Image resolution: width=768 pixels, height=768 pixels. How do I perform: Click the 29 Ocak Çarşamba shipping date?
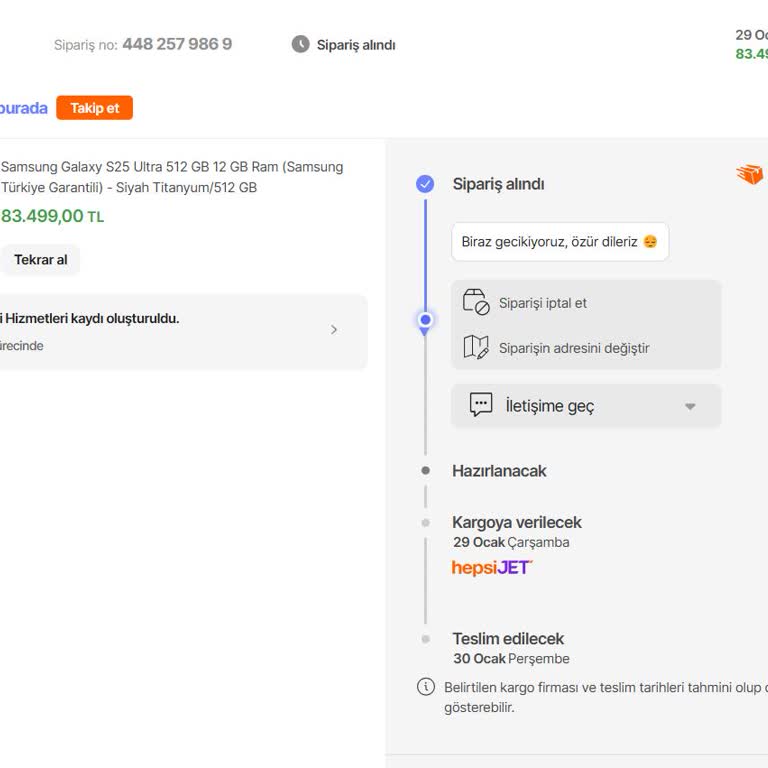click(x=511, y=543)
